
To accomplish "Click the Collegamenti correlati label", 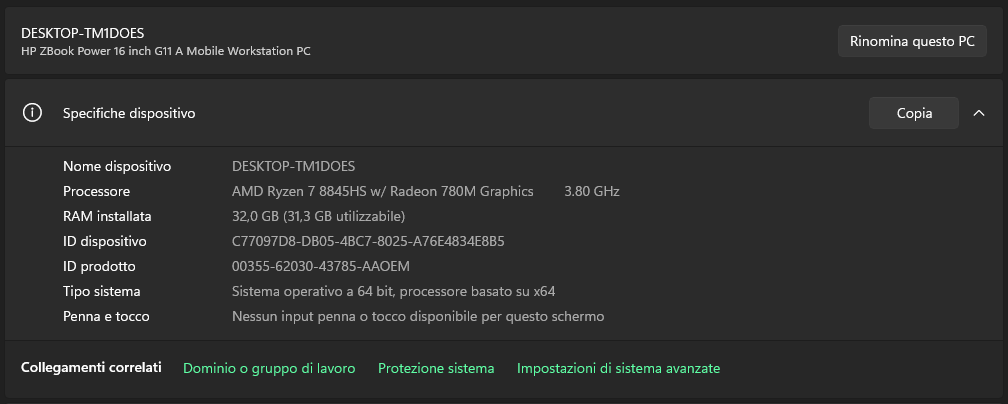I will coord(91,368).
